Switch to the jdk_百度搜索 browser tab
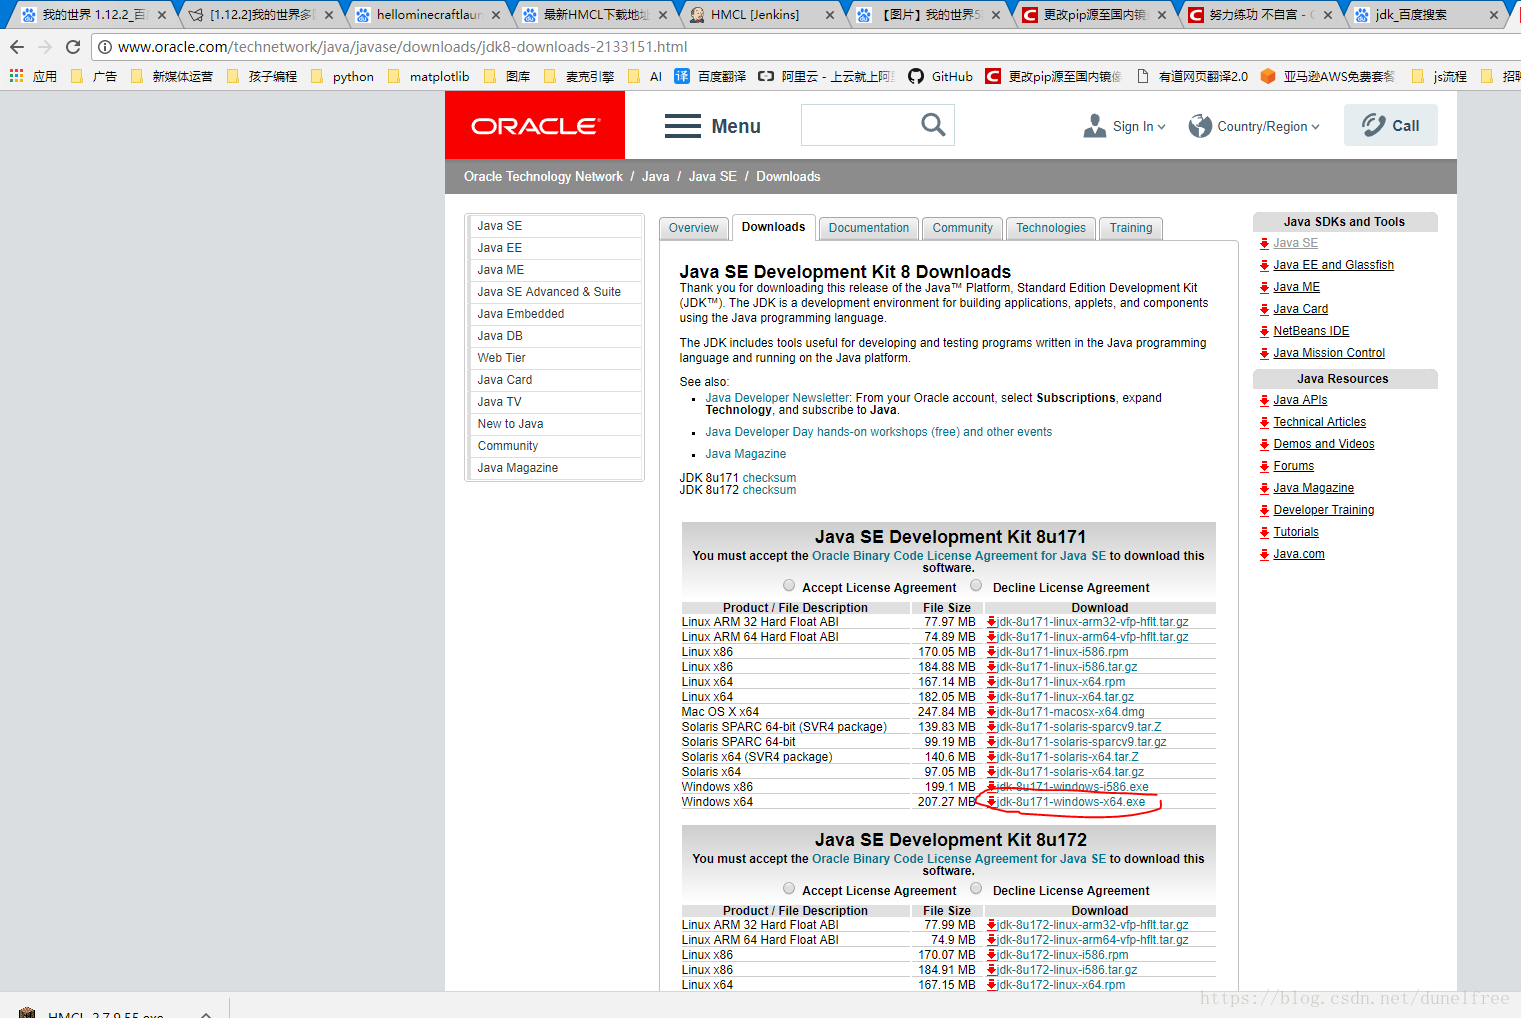The width and height of the screenshot is (1521, 1018). tap(1424, 15)
